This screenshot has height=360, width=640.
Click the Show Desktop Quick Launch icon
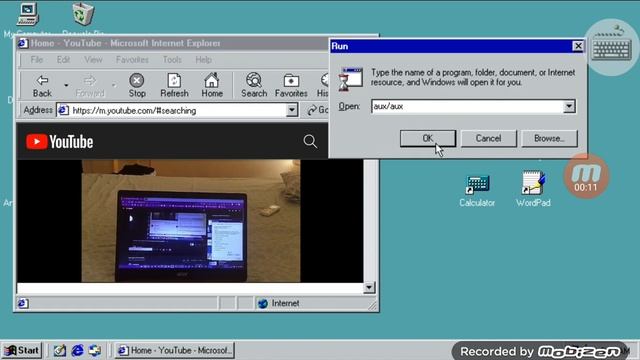pyautogui.click(x=60, y=350)
